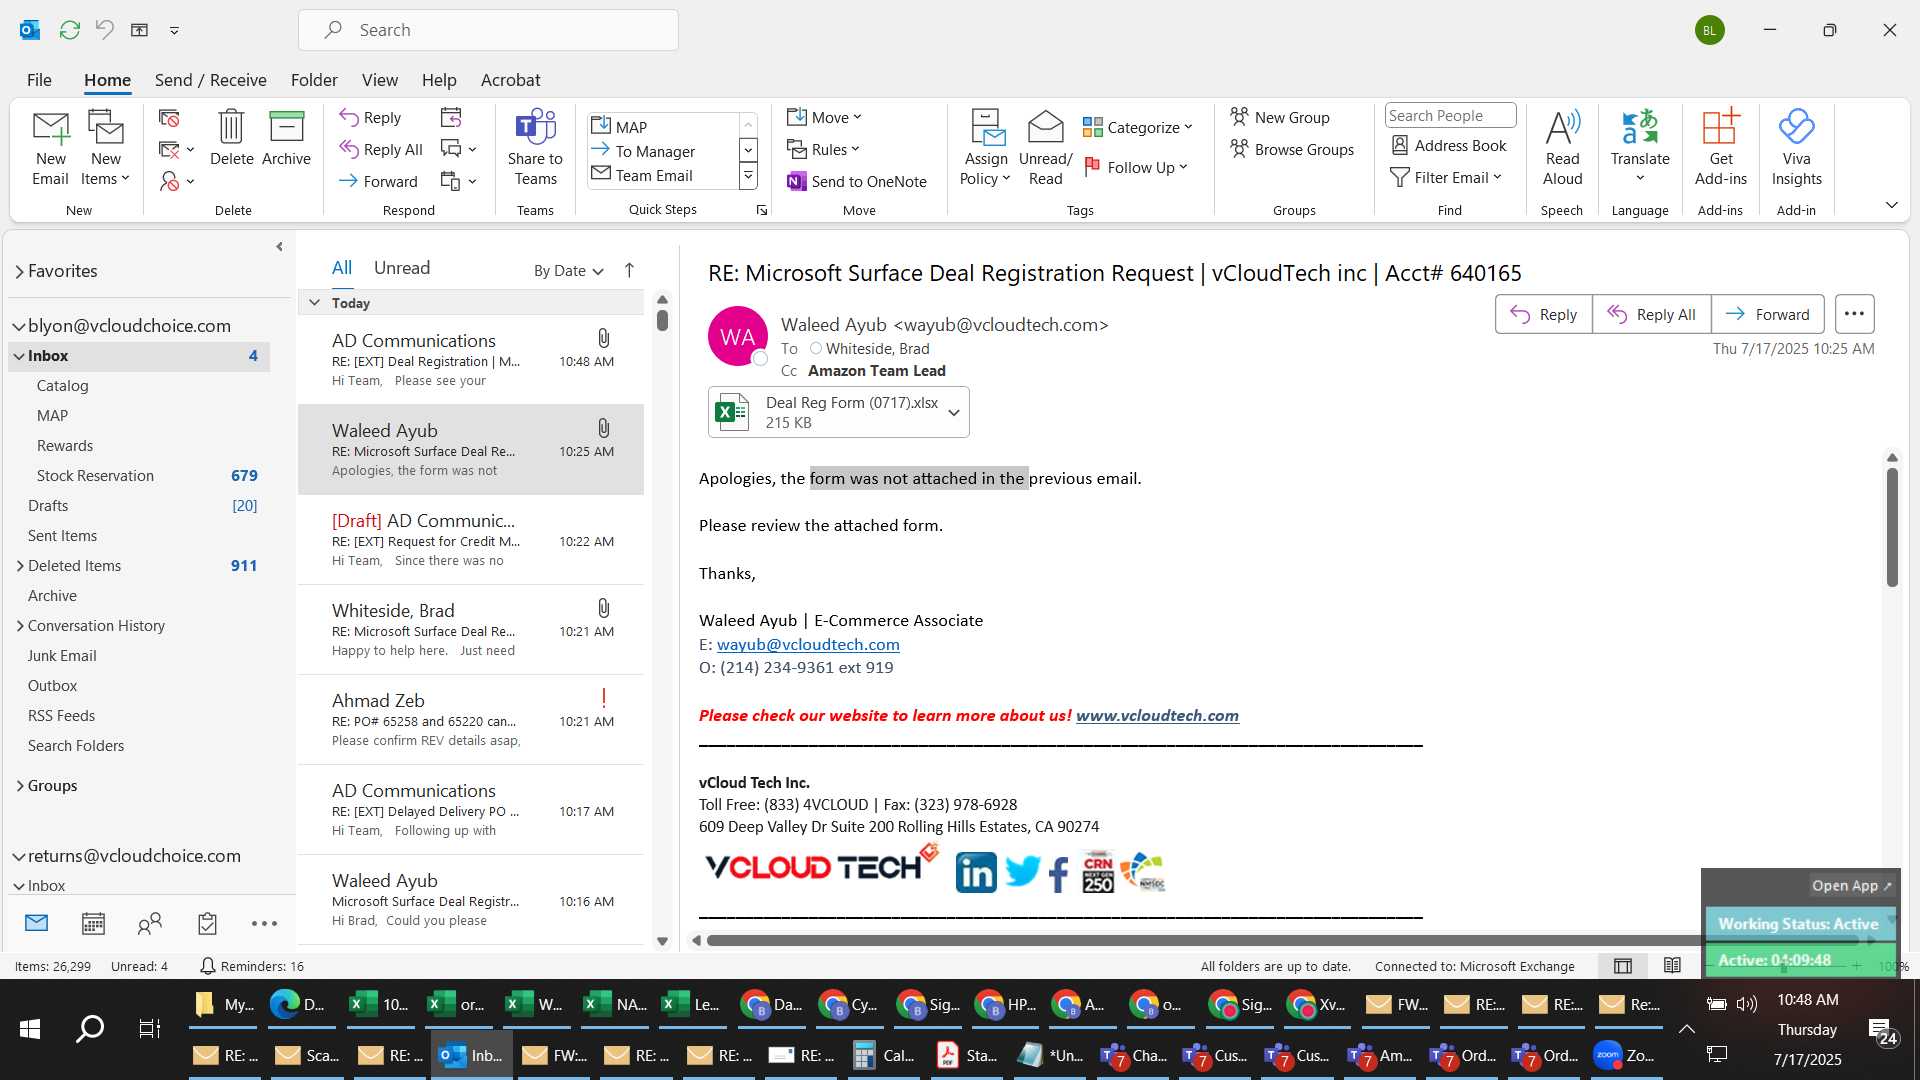Screen dimensions: 1920x1080
Task: Open the Address Book
Action: pos(1449,146)
